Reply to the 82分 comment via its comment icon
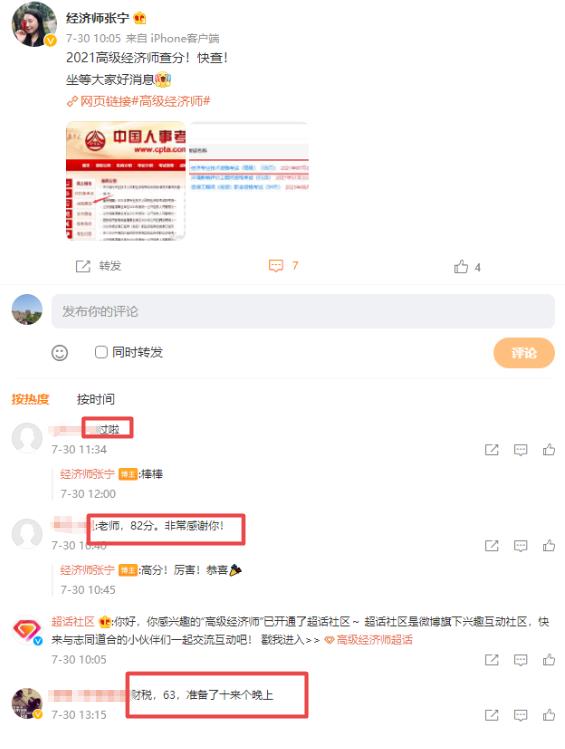The height and width of the screenshot is (749, 565). (x=520, y=546)
